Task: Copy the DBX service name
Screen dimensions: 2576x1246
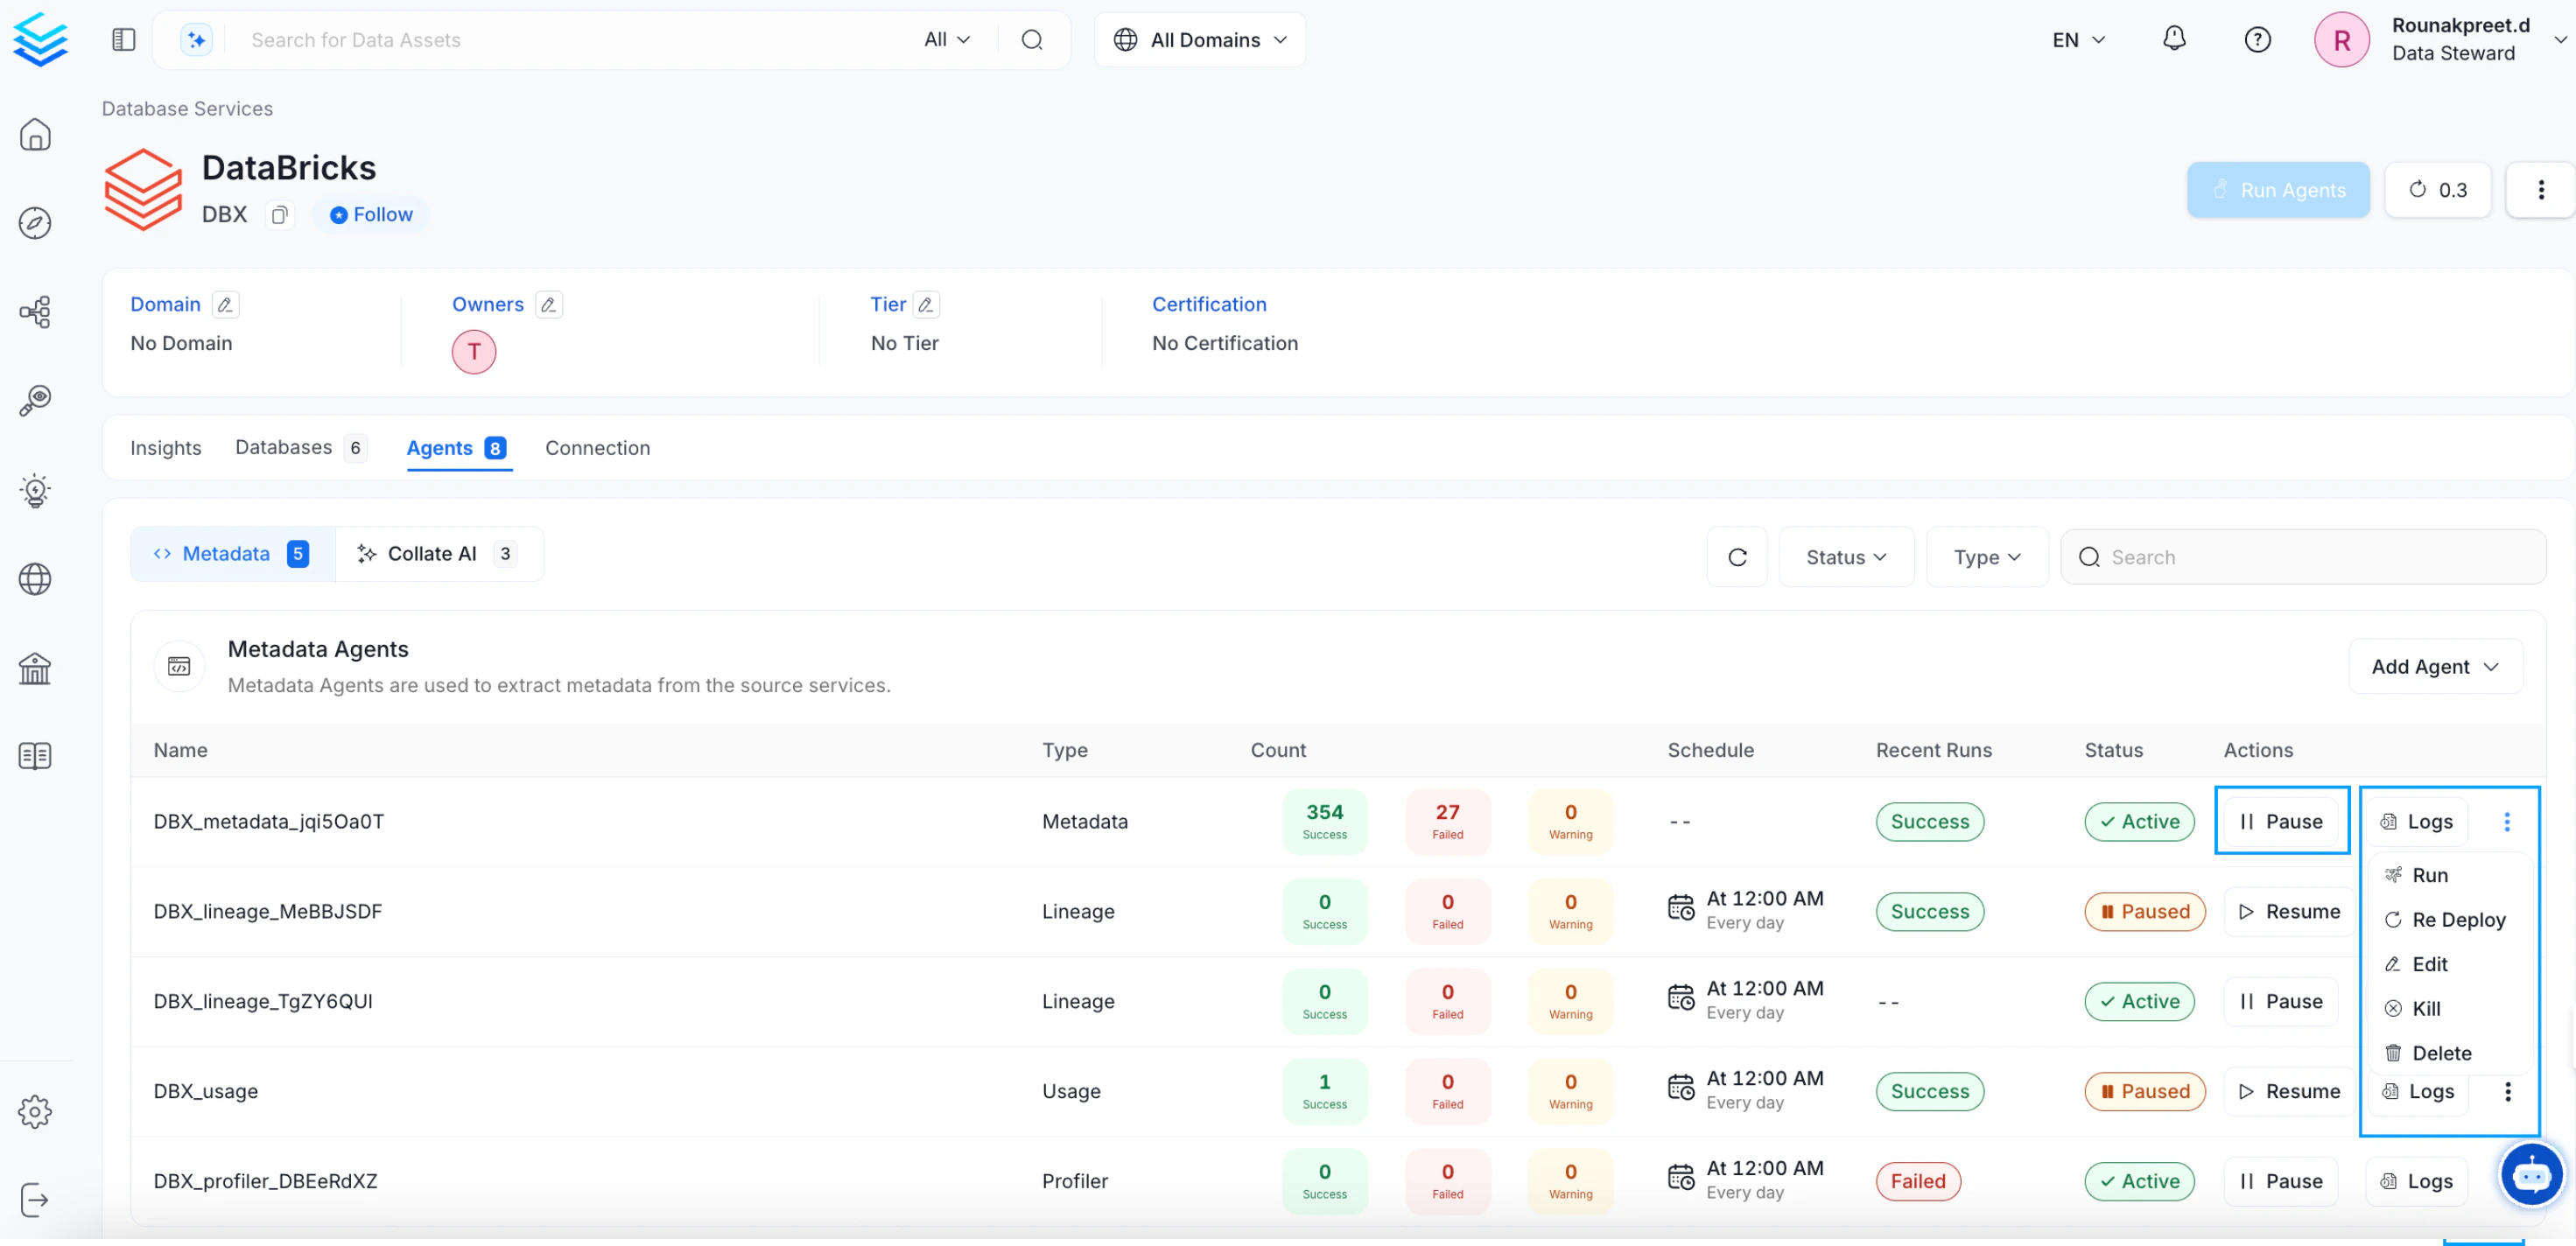Action: pyautogui.click(x=280, y=215)
